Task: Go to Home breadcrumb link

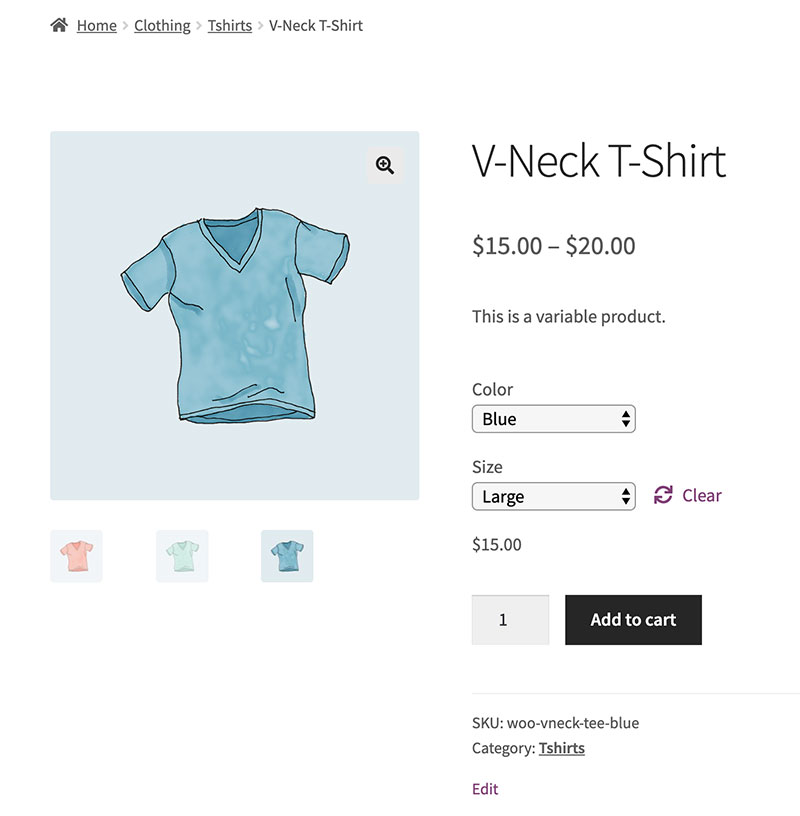Action: pyautogui.click(x=96, y=26)
